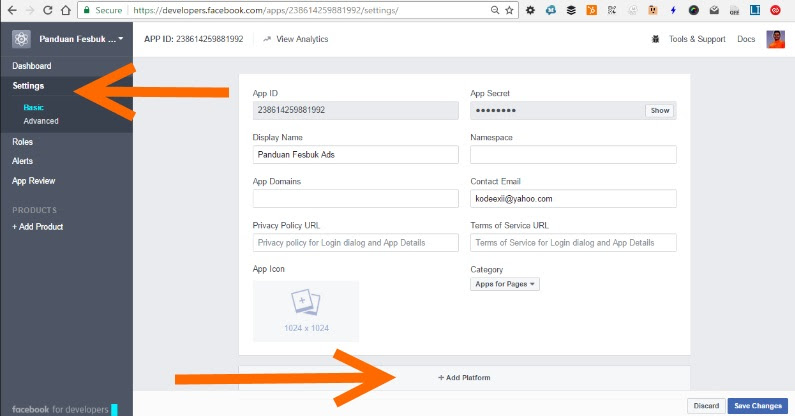
Task: Click the Terms of Service URL field
Action: (573, 242)
